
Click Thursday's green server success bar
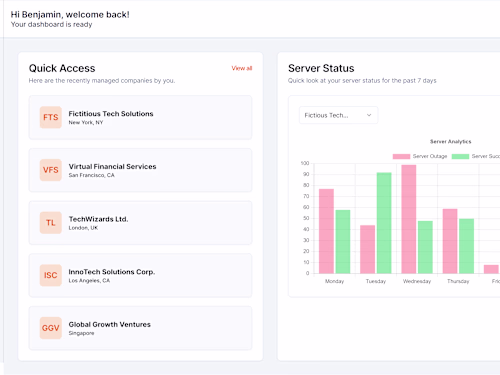(466, 246)
